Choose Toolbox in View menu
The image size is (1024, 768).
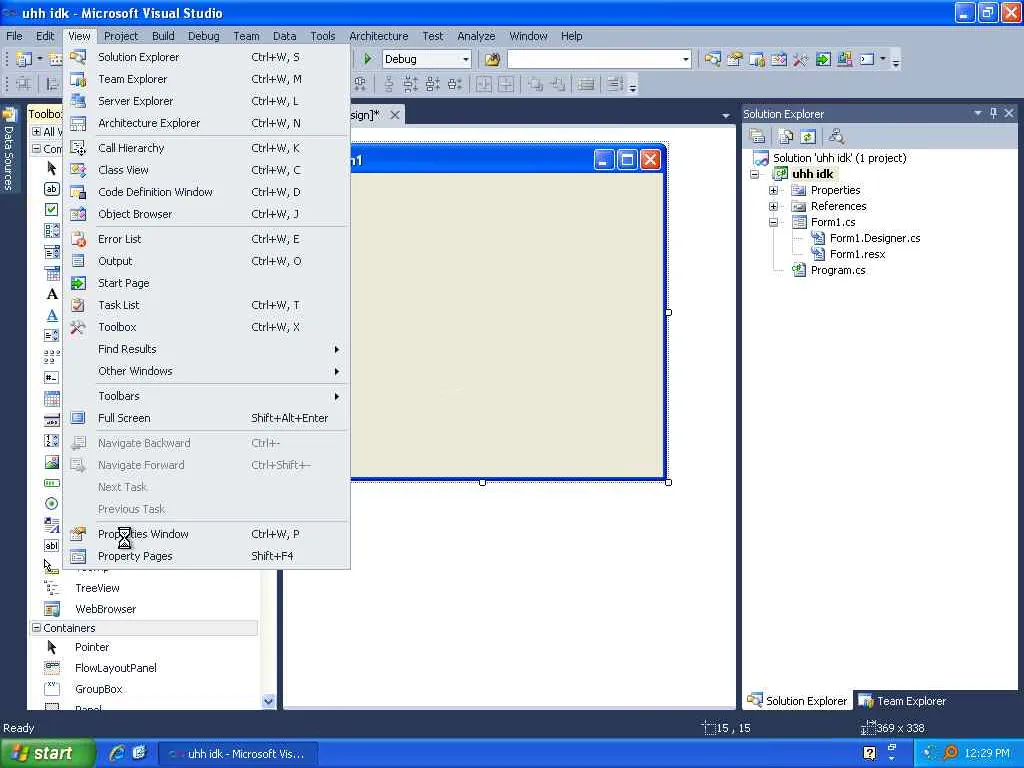[x=206, y=327]
